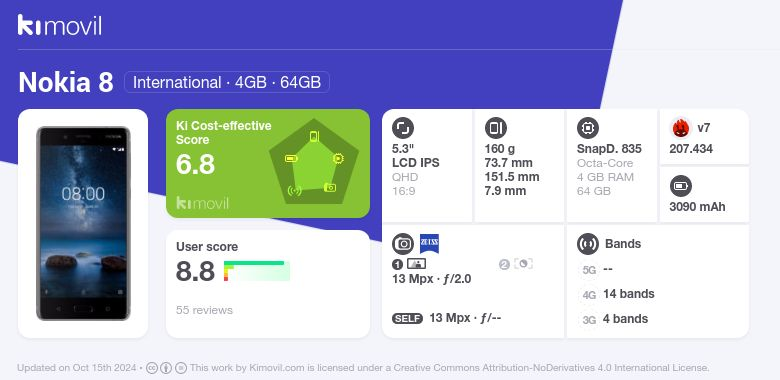The height and width of the screenshot is (380, 780).
Task: Click the Kimovil logo at top
Action: click(x=60, y=25)
